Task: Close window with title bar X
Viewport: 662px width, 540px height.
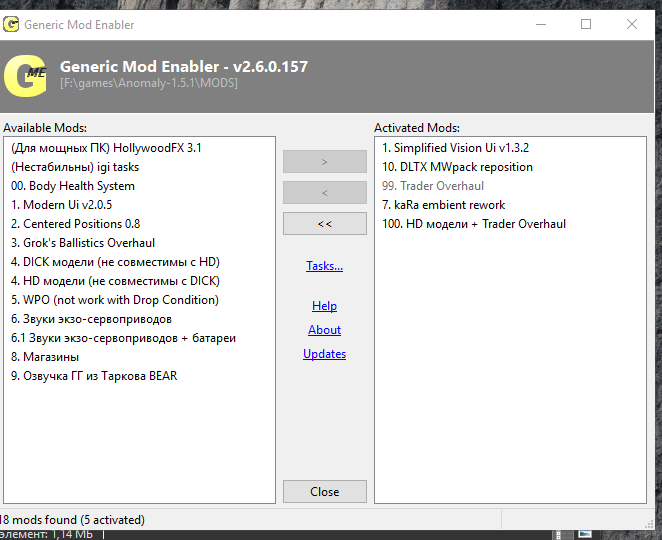Action: (632, 24)
